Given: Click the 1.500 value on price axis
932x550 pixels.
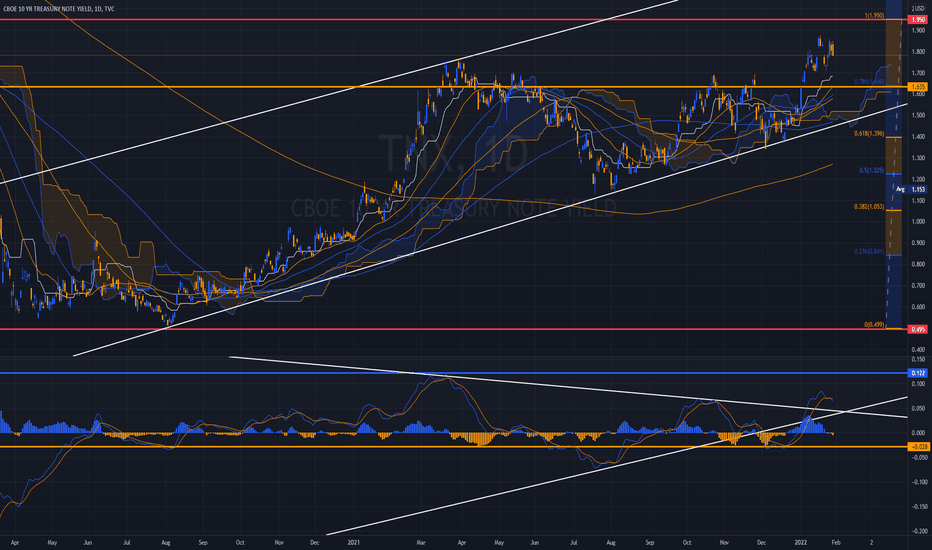Looking at the screenshot, I should click(x=918, y=115).
